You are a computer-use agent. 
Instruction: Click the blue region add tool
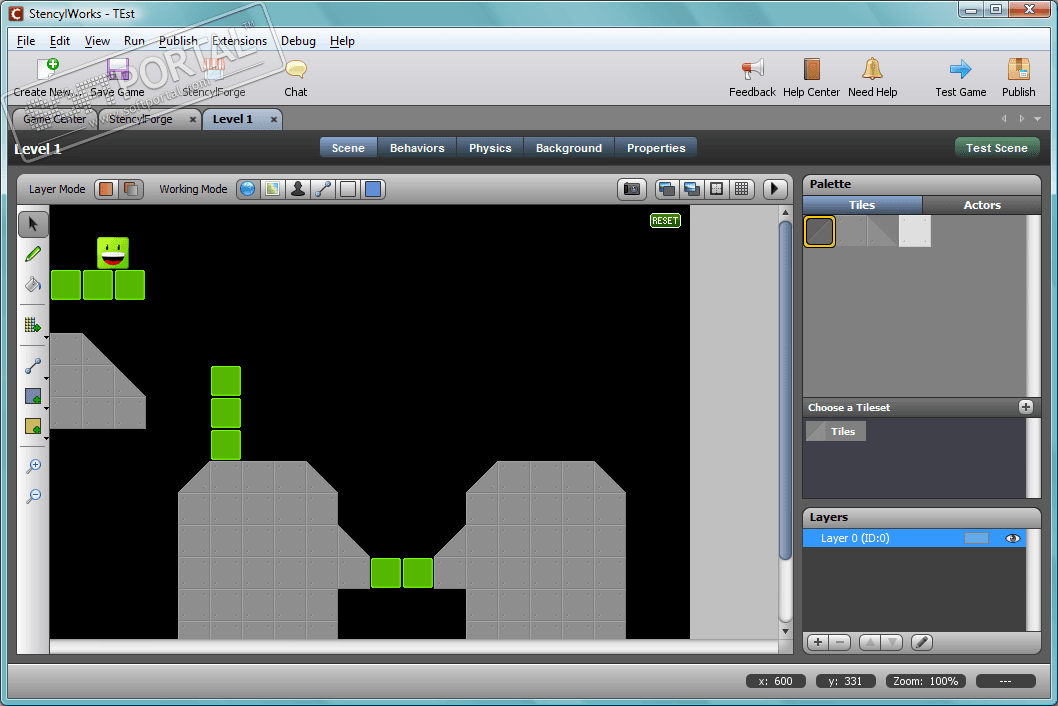32,396
